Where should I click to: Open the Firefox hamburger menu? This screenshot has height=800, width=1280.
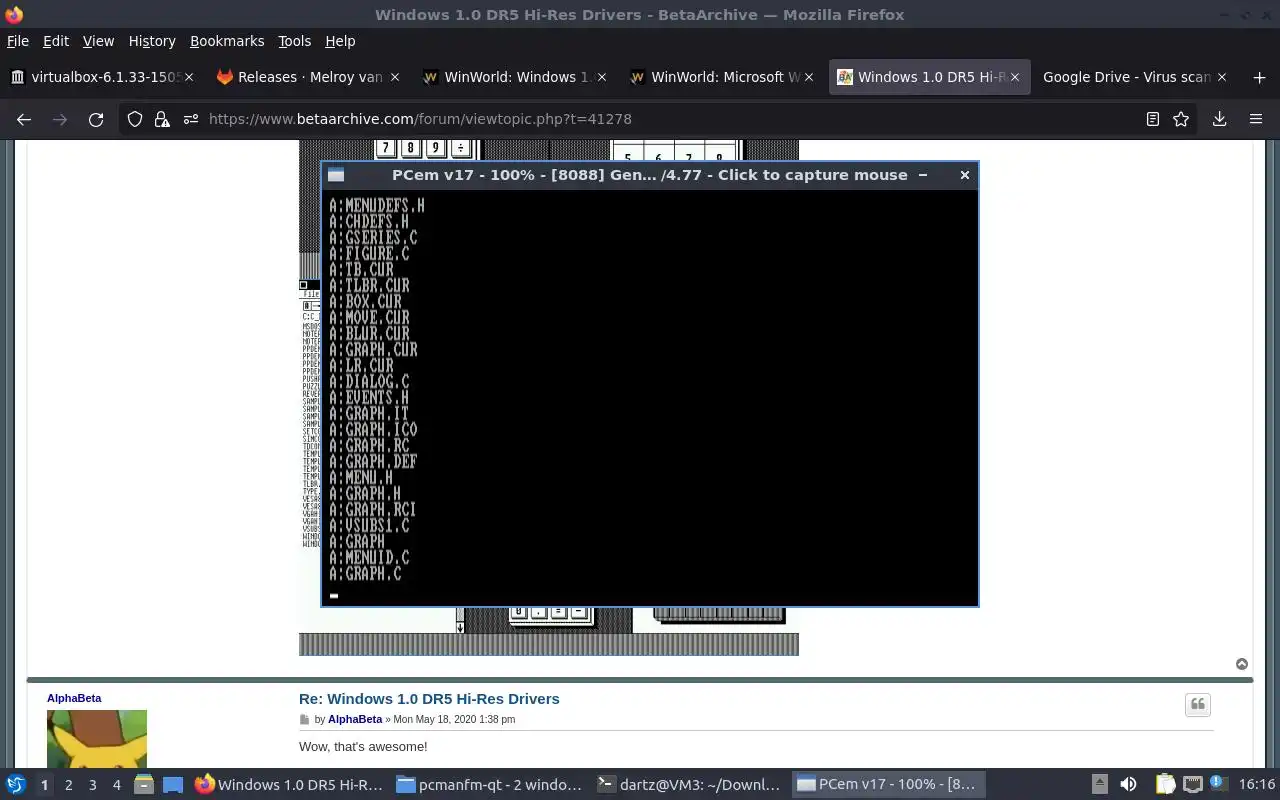(1256, 119)
